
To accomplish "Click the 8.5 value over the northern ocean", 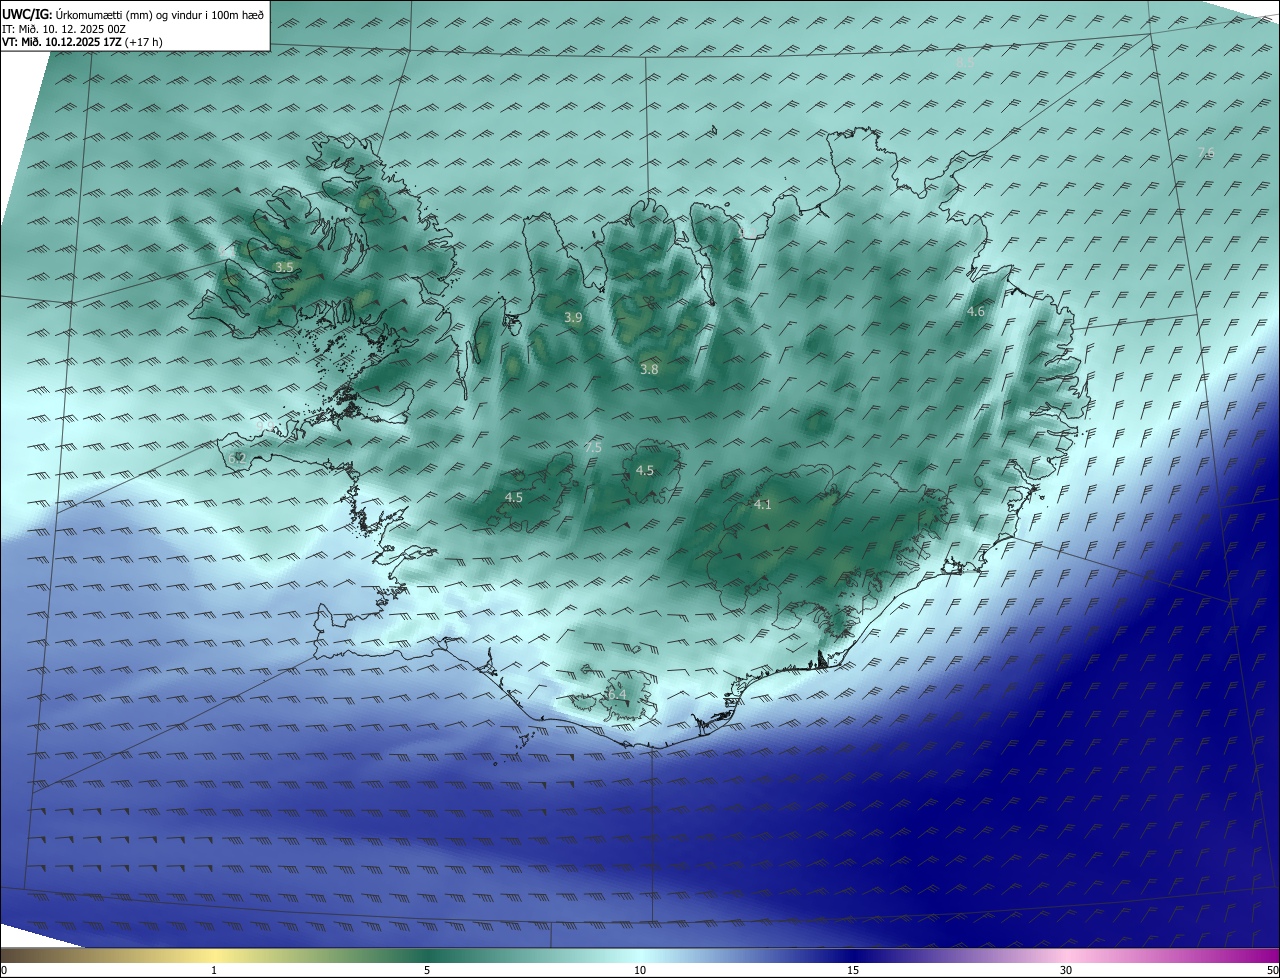I will (x=965, y=62).
